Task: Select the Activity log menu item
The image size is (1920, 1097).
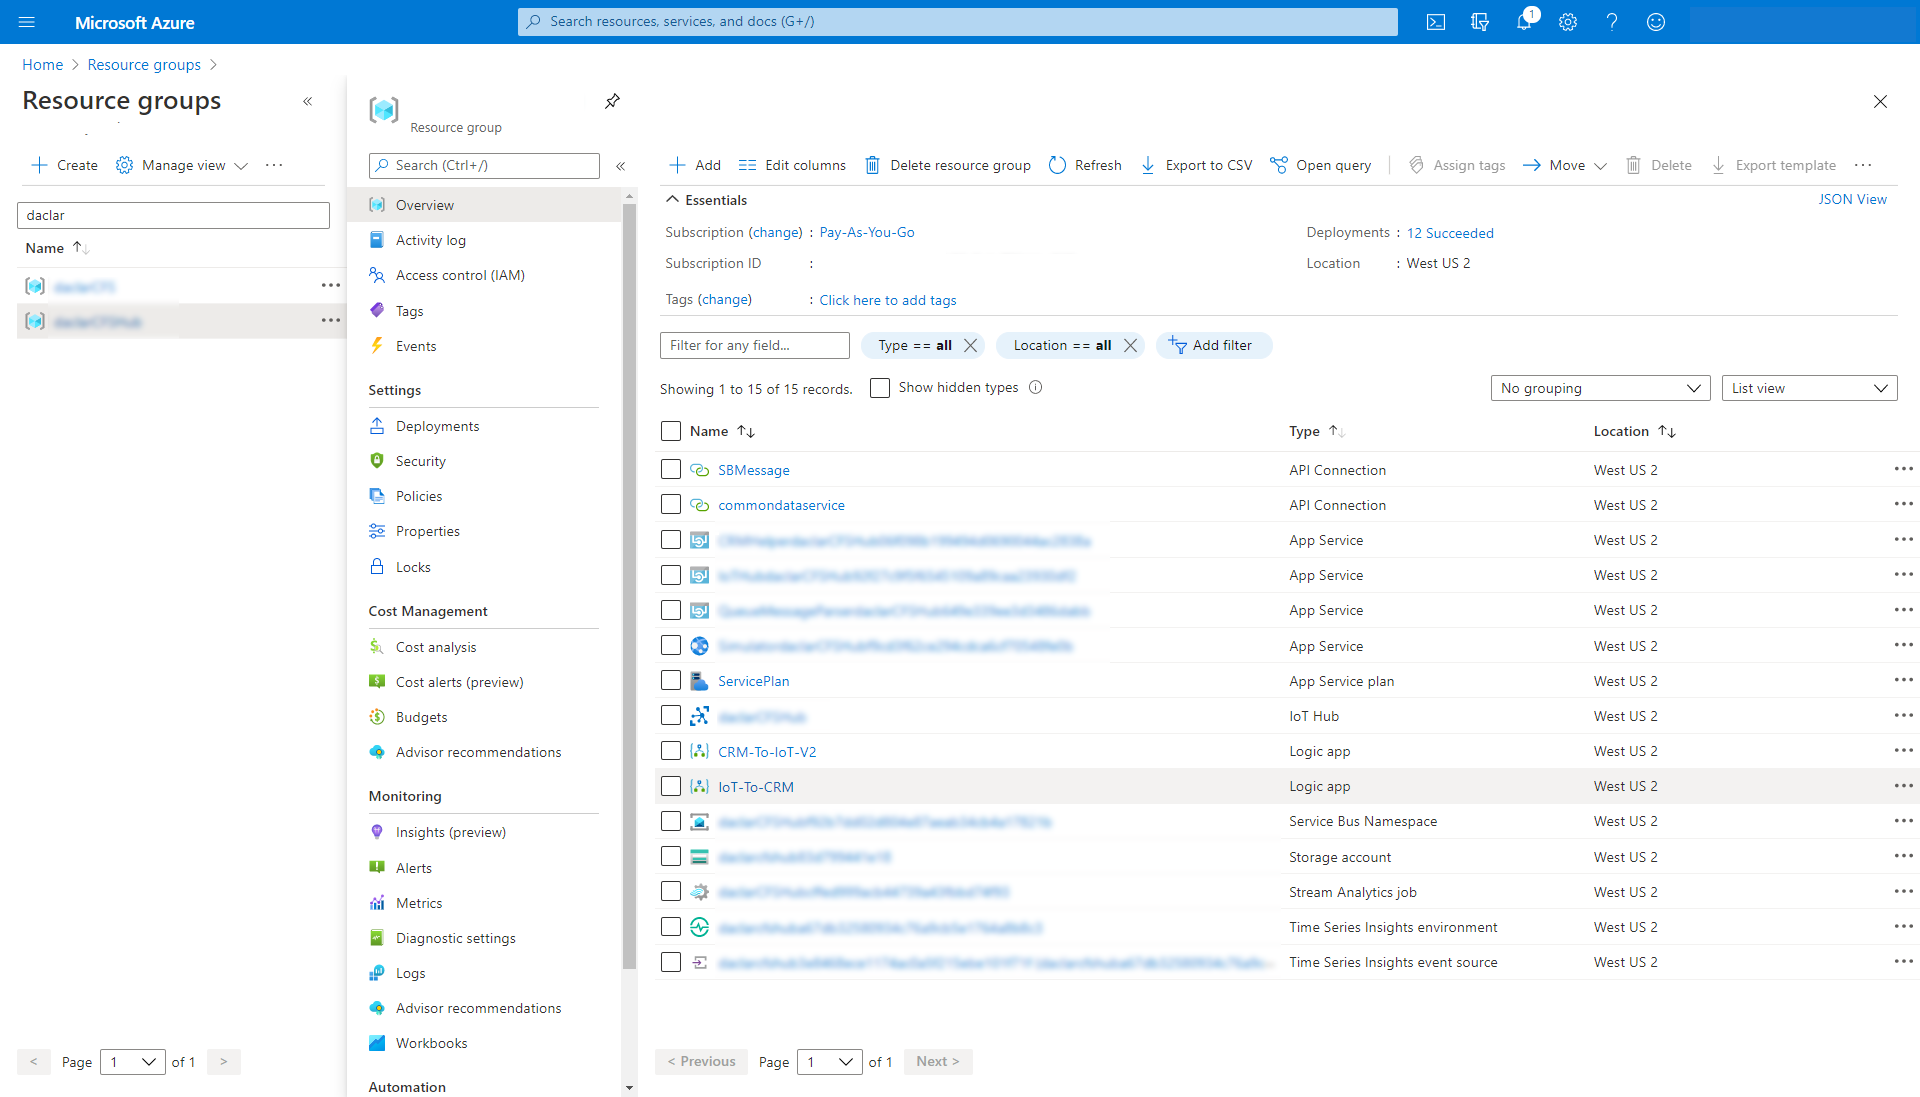Action: [x=430, y=239]
